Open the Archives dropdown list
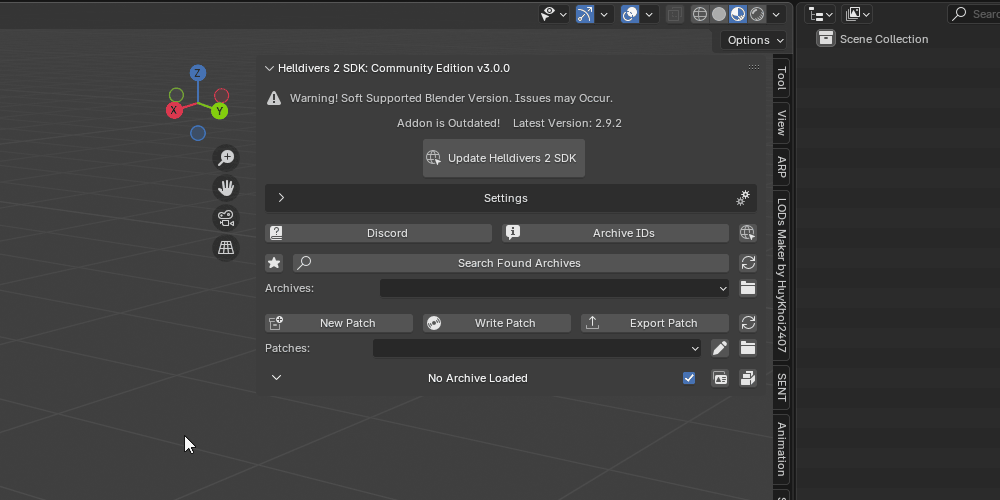The width and height of the screenshot is (1000, 500). [555, 288]
